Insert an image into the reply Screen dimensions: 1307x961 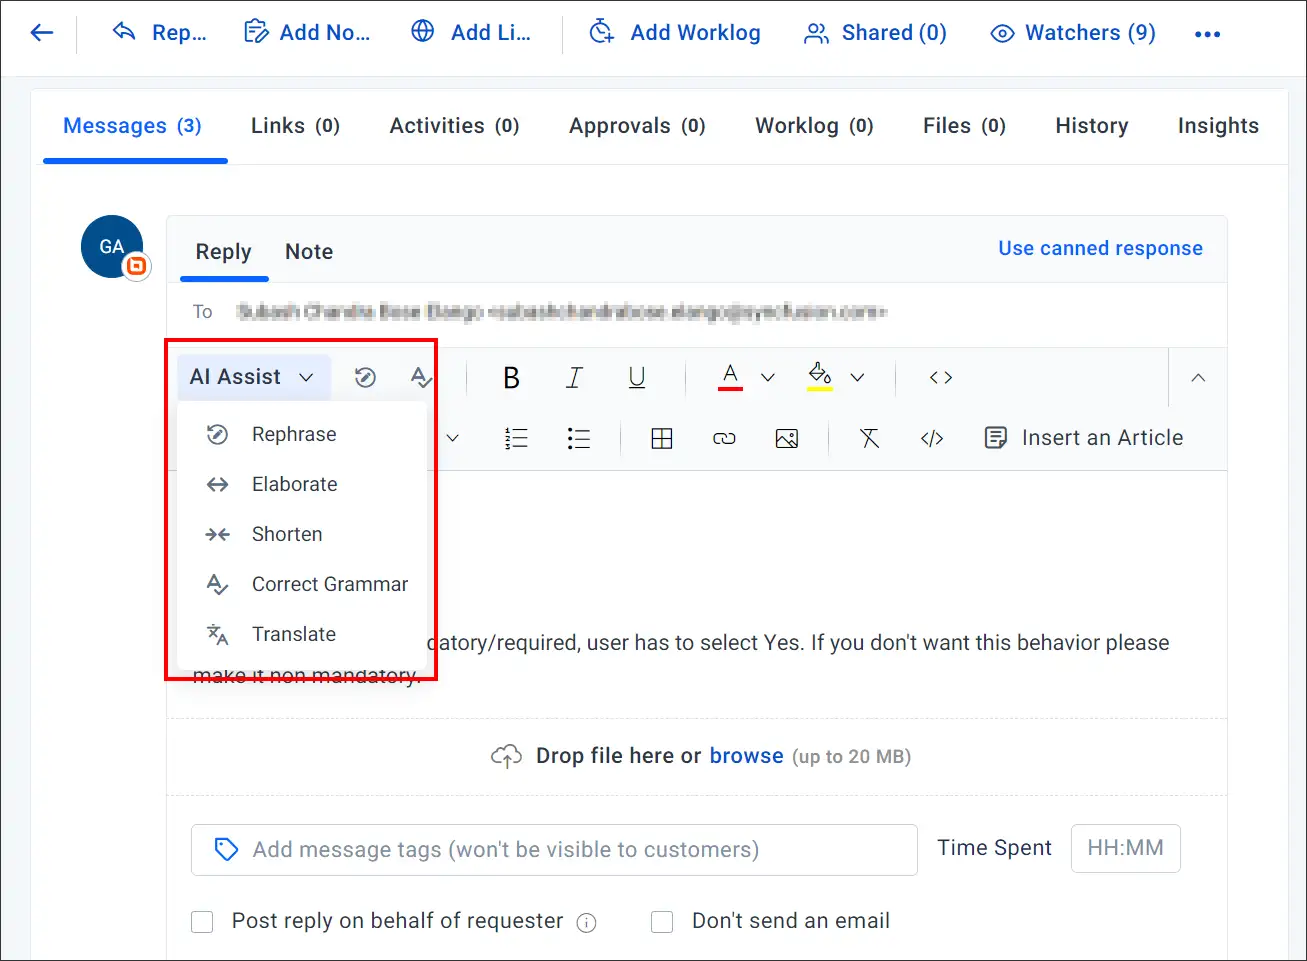787,438
